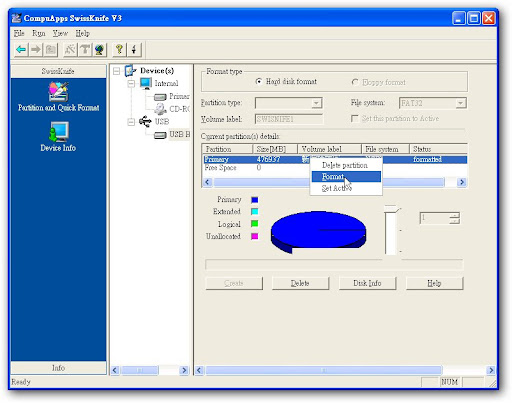512x403 pixels.
Task: Click partition list scroll right arrow
Action: (x=462, y=182)
